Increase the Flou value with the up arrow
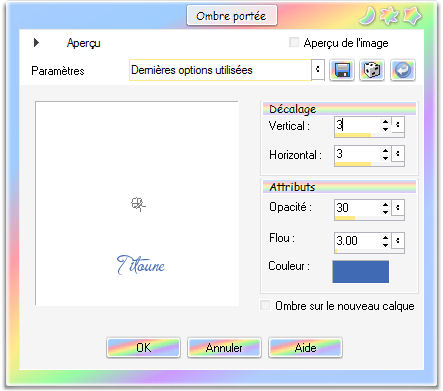Image resolution: width=443 pixels, height=391 pixels. pos(385,237)
